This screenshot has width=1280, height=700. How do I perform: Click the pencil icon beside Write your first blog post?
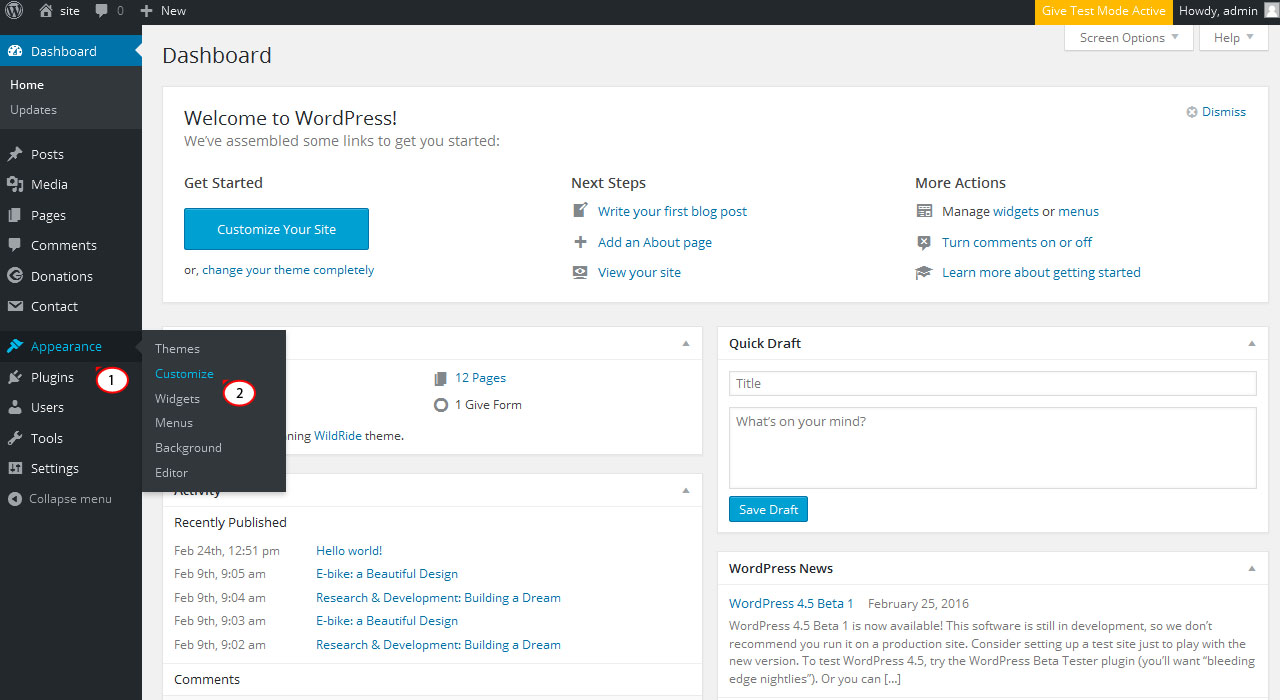pos(580,211)
